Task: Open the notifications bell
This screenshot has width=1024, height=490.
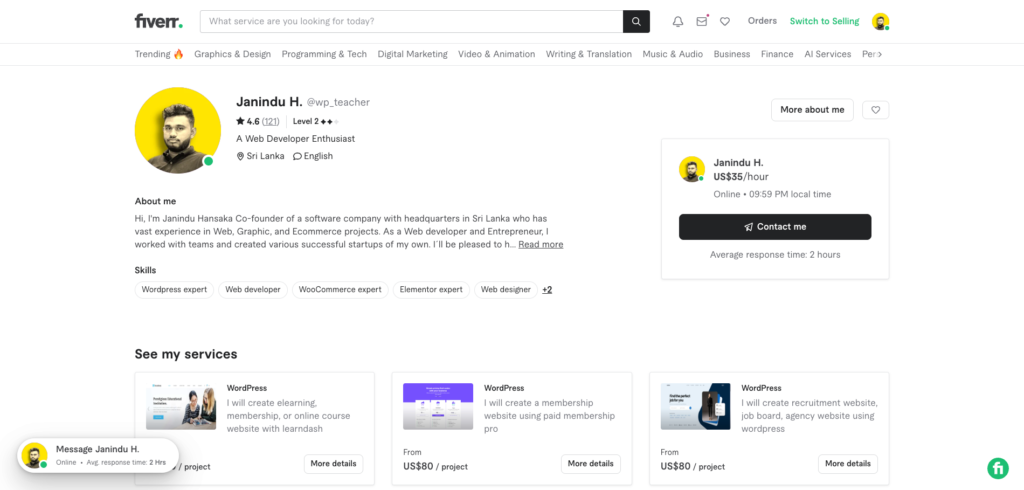Action: tap(678, 21)
